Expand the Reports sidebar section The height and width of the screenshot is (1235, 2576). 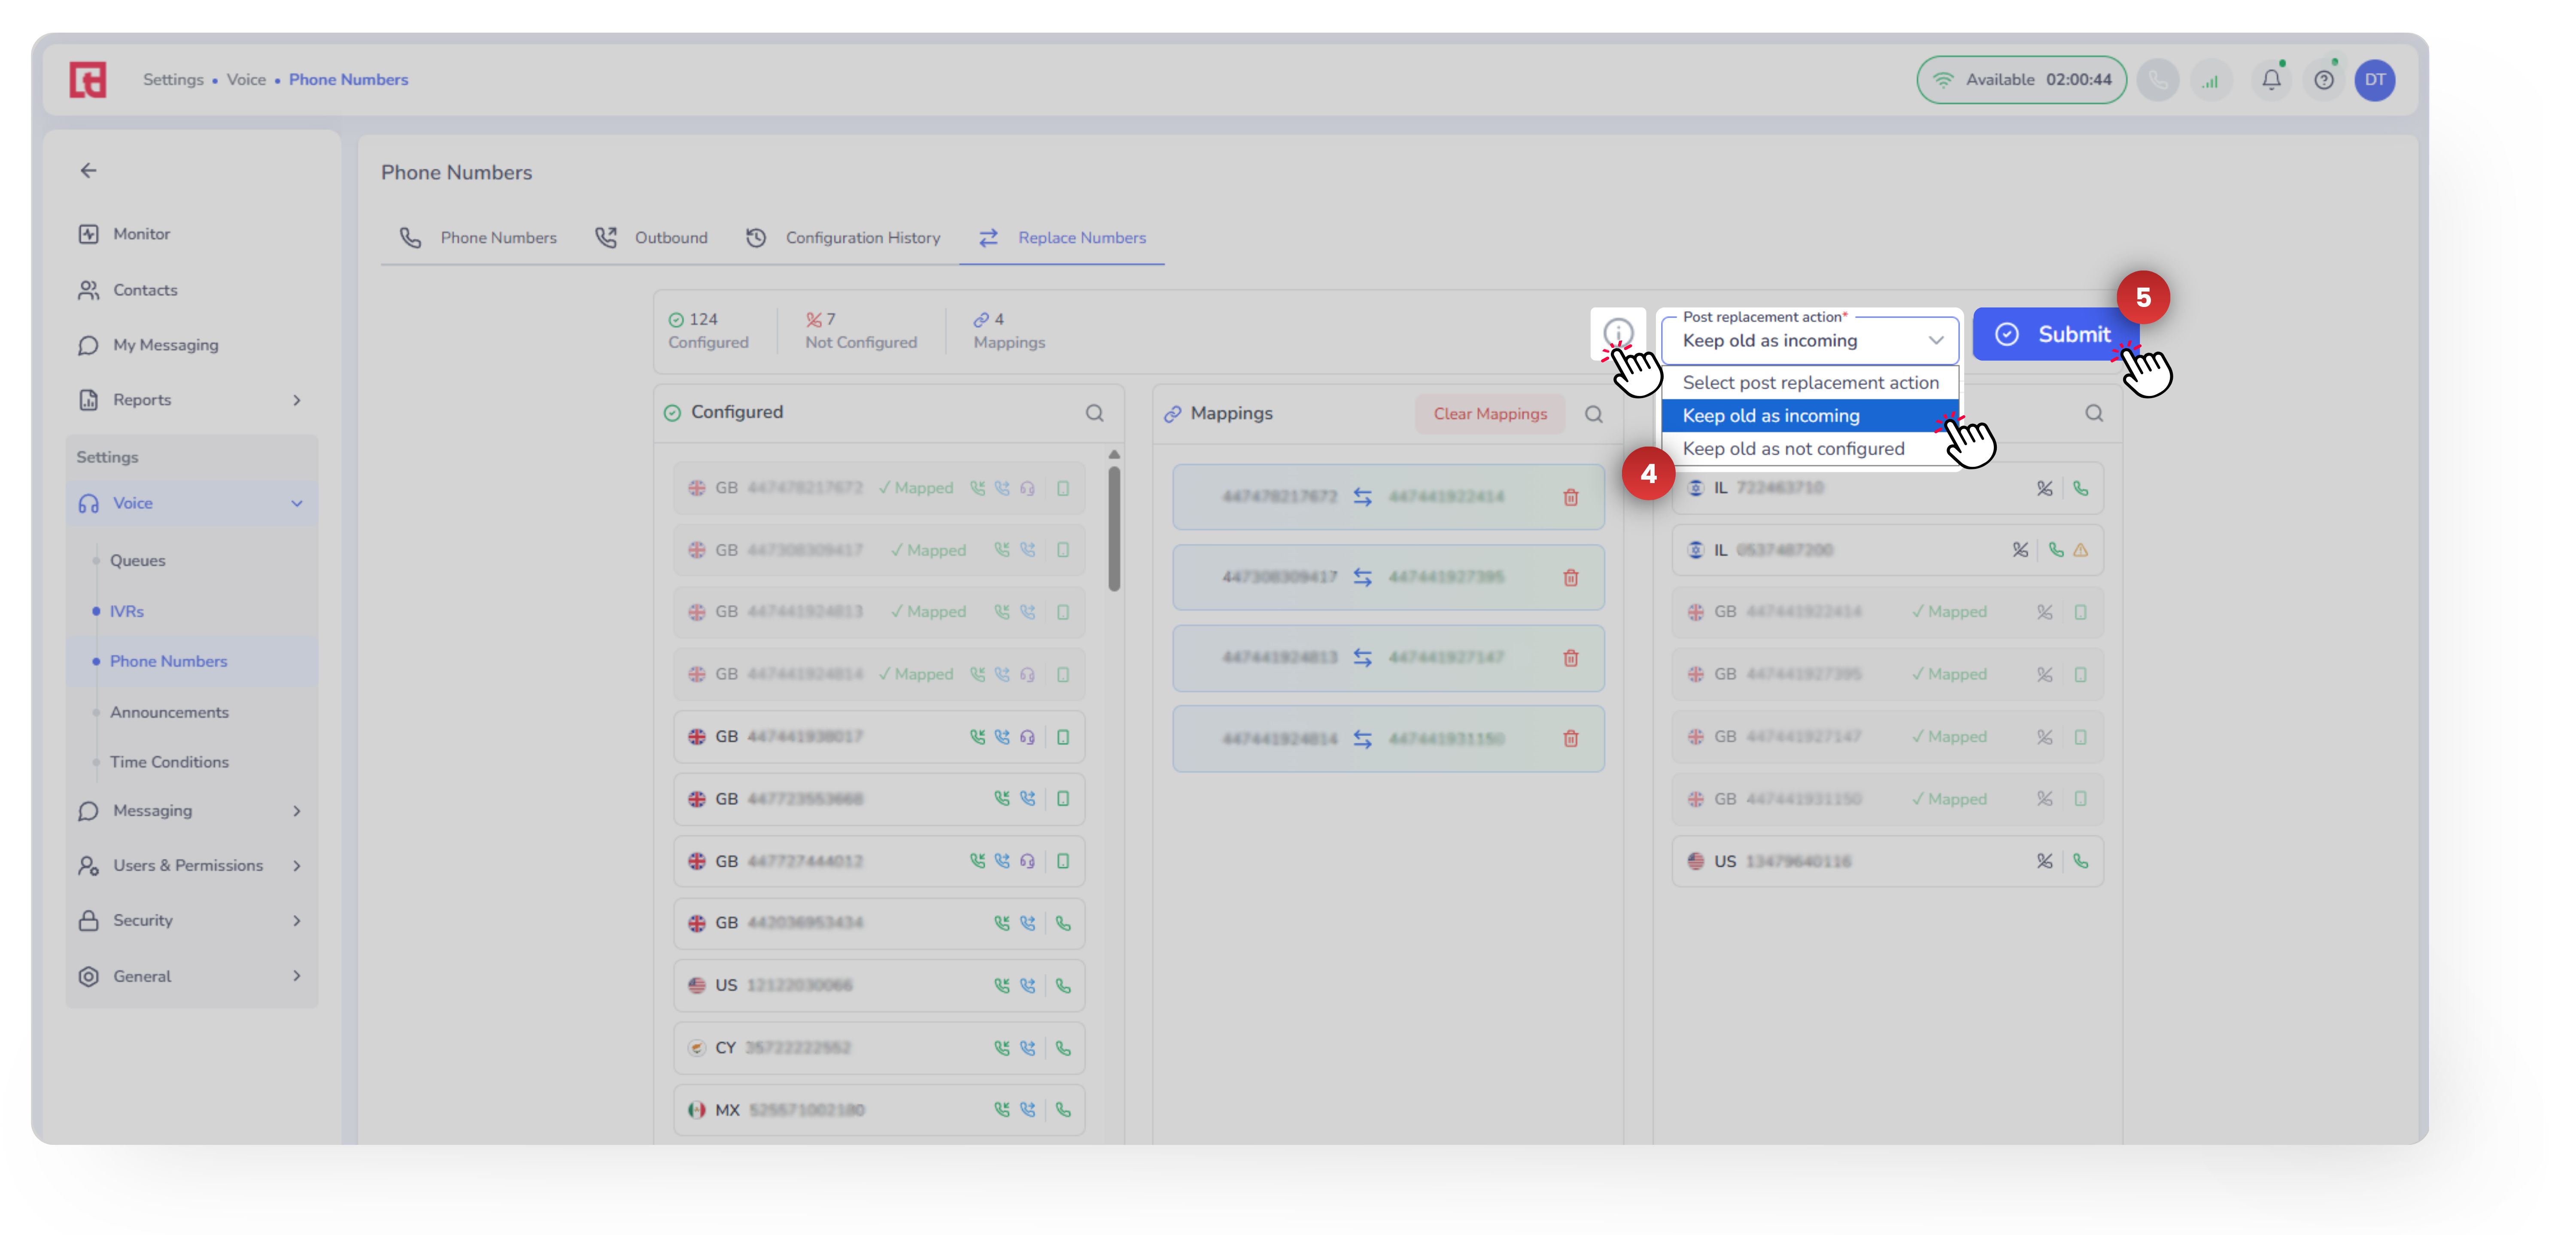click(x=296, y=400)
